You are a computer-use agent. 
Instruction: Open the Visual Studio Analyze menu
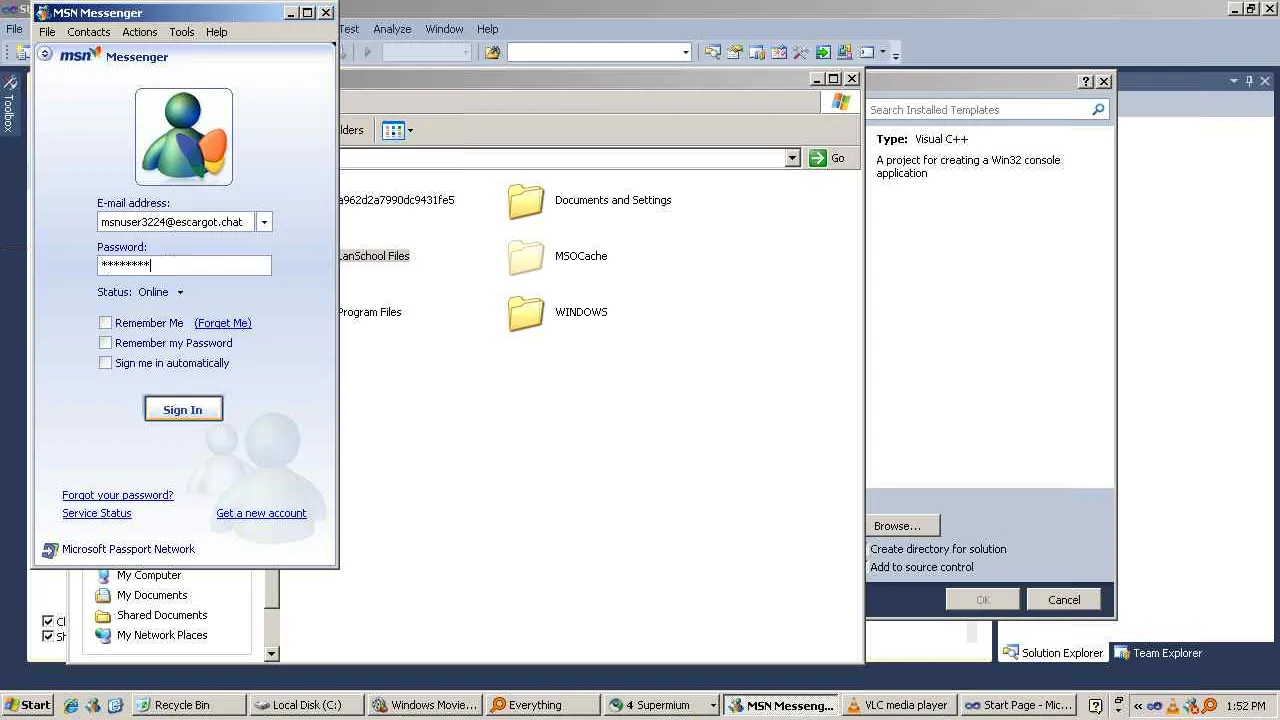pyautogui.click(x=392, y=29)
